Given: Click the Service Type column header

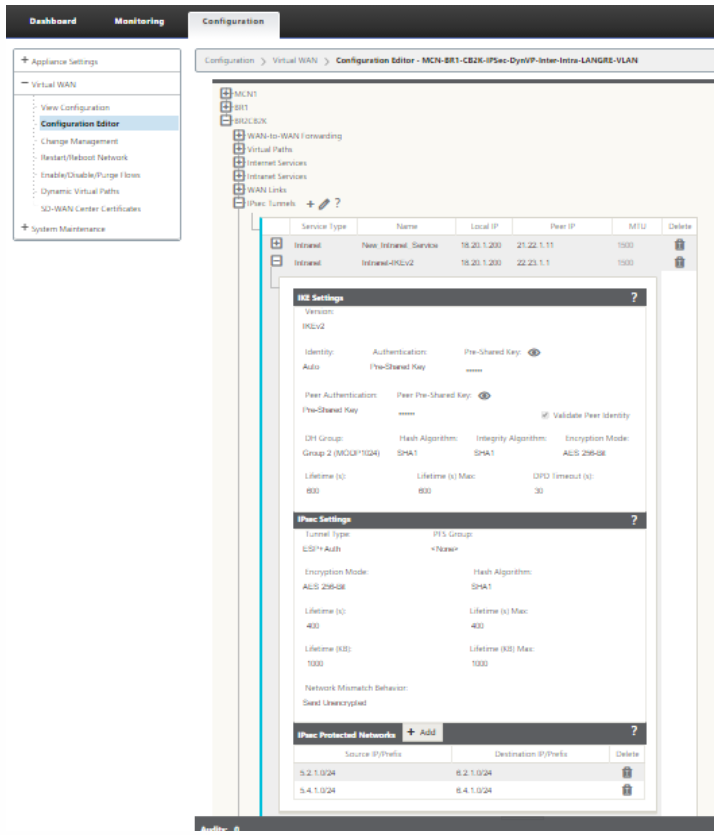Looking at the screenshot, I should coord(324,226).
